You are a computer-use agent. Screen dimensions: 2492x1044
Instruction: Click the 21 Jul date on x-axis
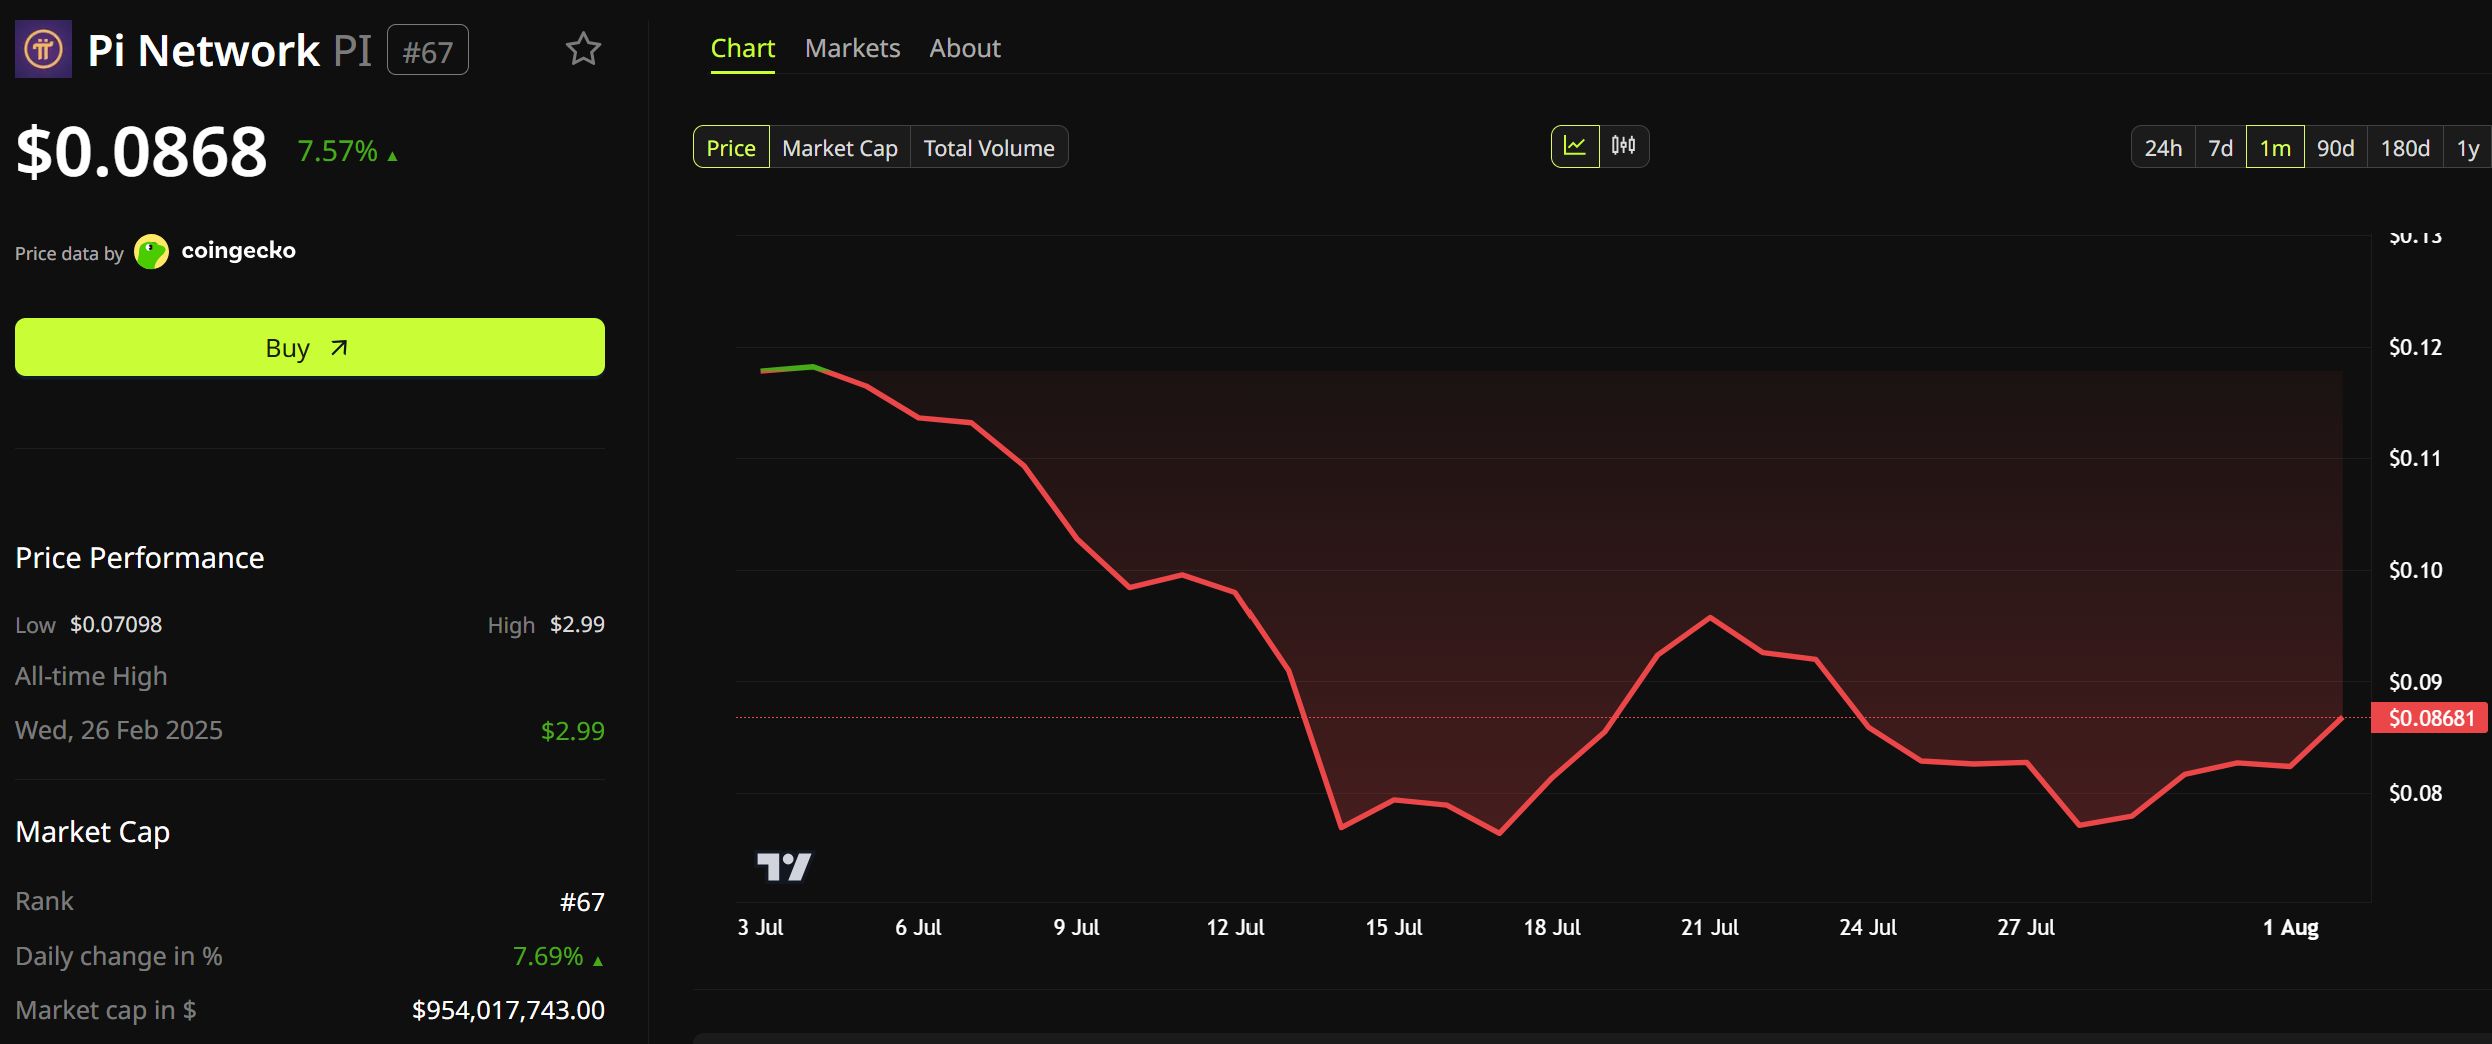[1710, 927]
